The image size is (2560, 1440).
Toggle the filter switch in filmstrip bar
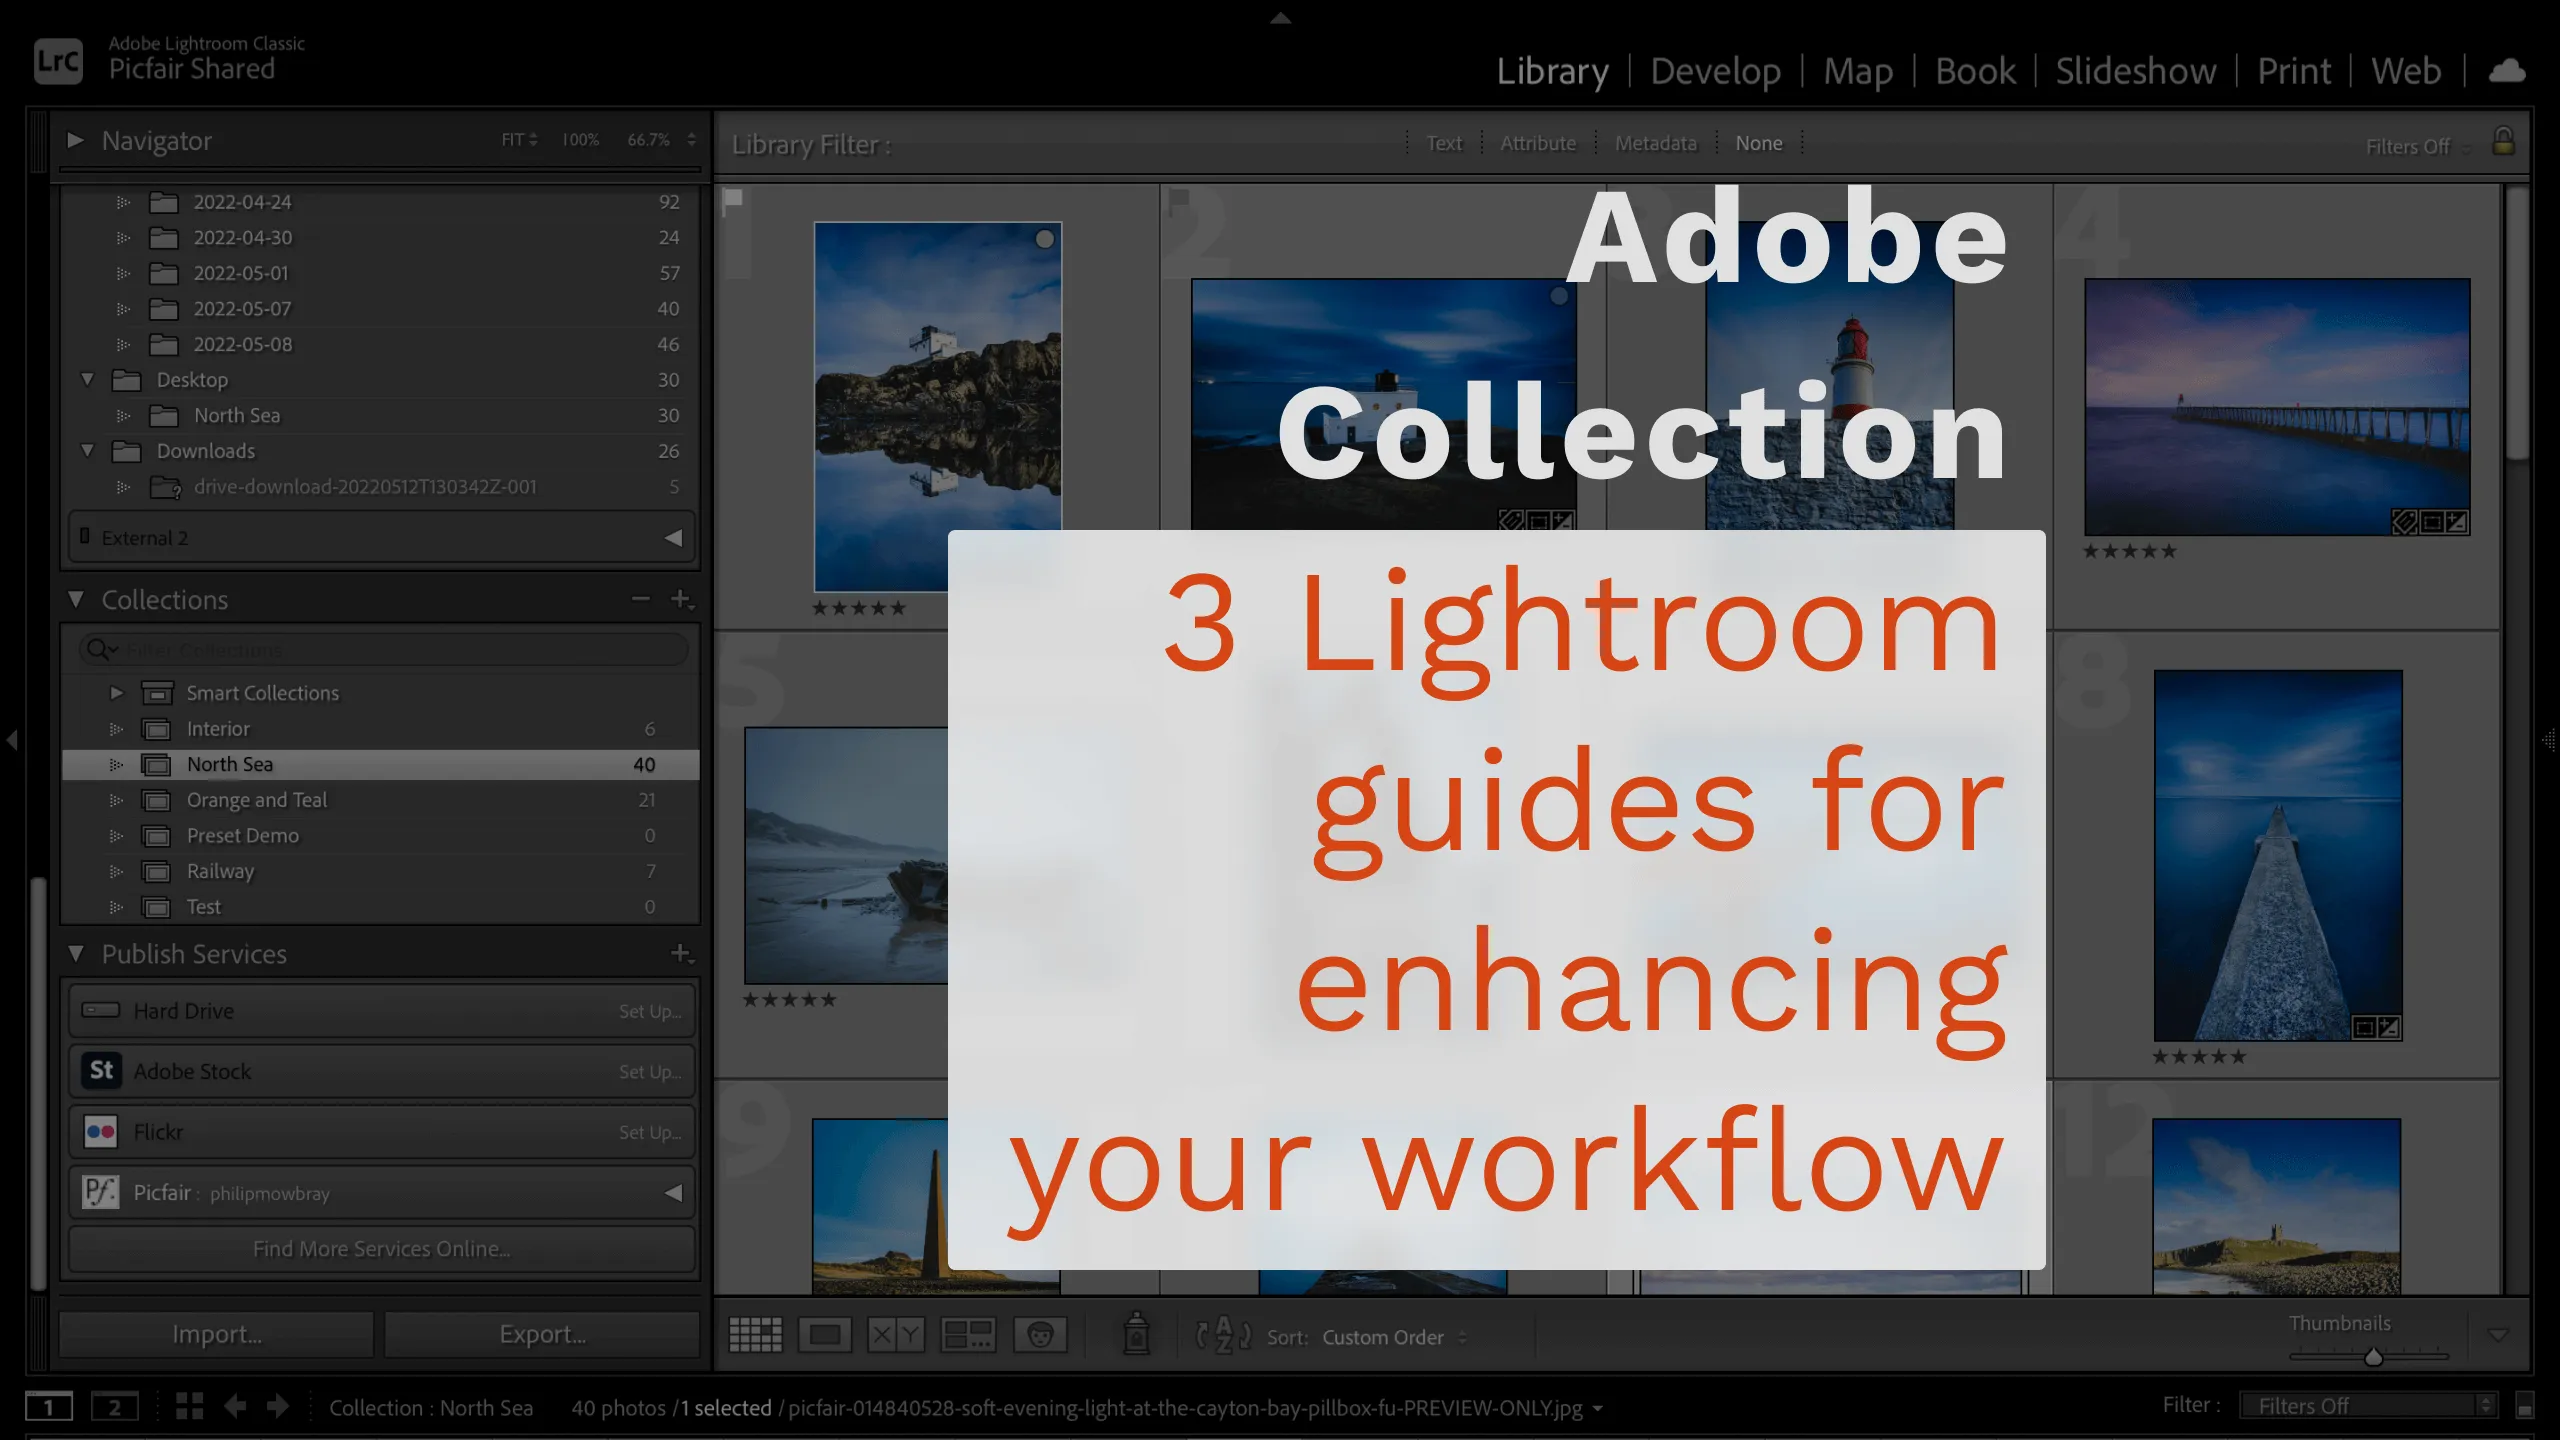[x=2525, y=1406]
